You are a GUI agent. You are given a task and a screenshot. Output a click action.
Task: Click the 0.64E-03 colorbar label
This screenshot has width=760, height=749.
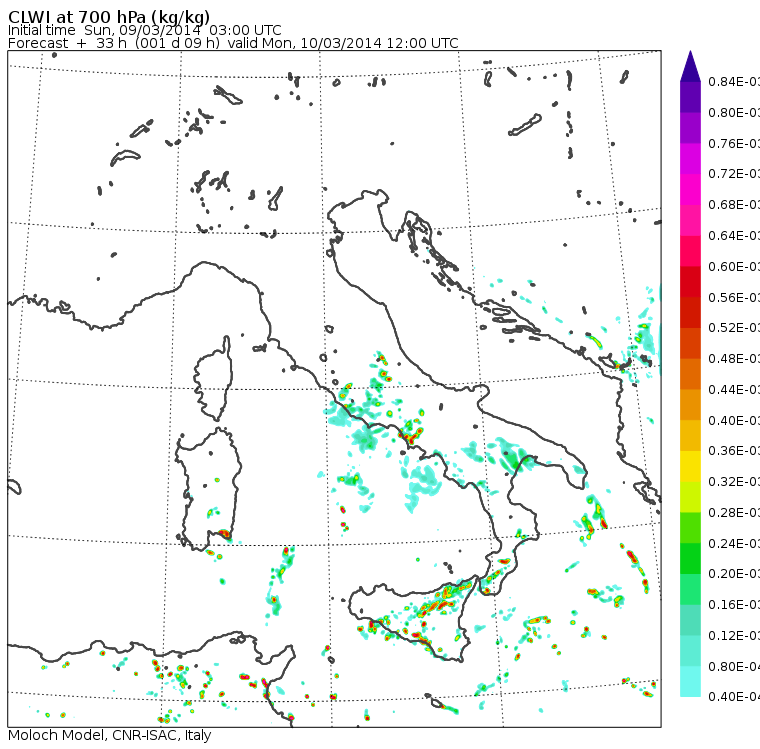(x=734, y=236)
